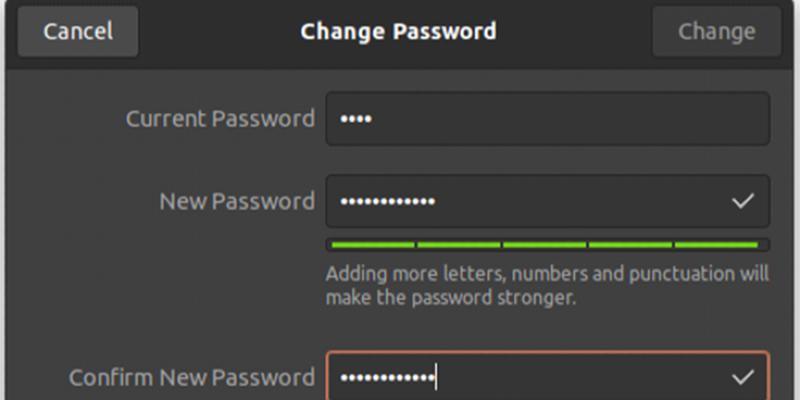Viewport: 800px width, 400px height.
Task: Click the Change Password dialog title
Action: coord(398,32)
